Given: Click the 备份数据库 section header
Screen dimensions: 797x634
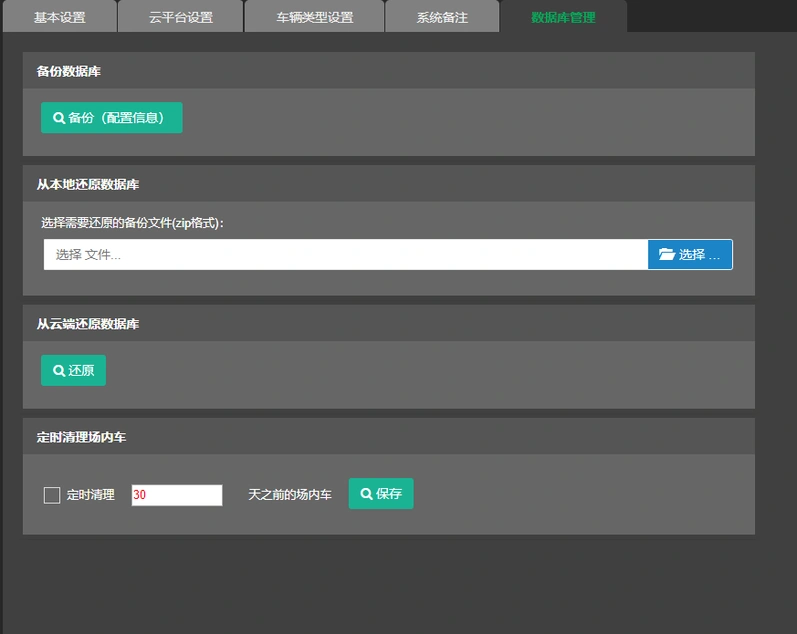Looking at the screenshot, I should point(389,71).
